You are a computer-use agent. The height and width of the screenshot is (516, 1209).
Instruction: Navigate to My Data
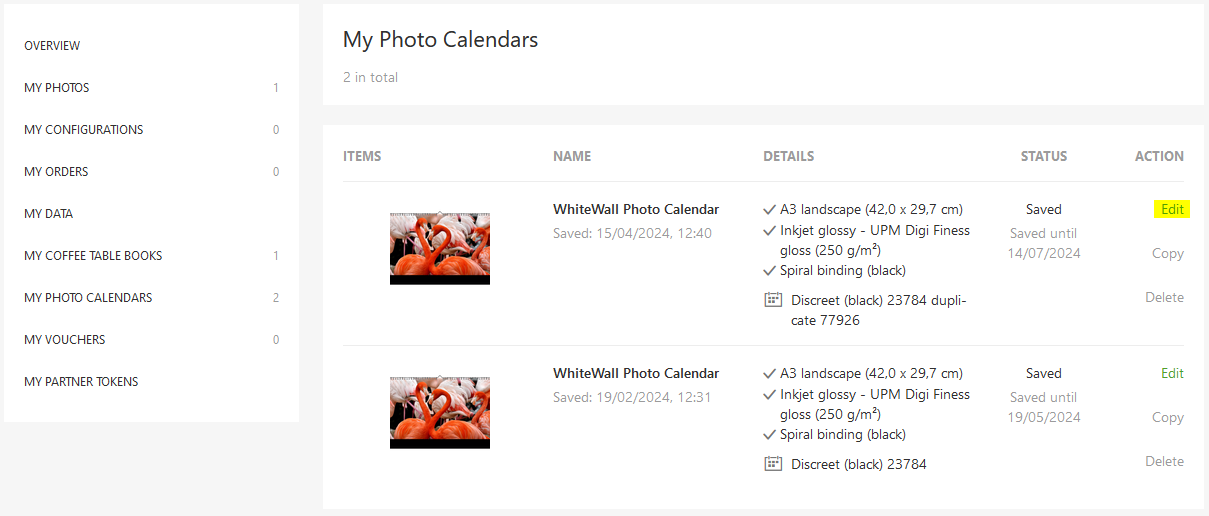coord(49,214)
